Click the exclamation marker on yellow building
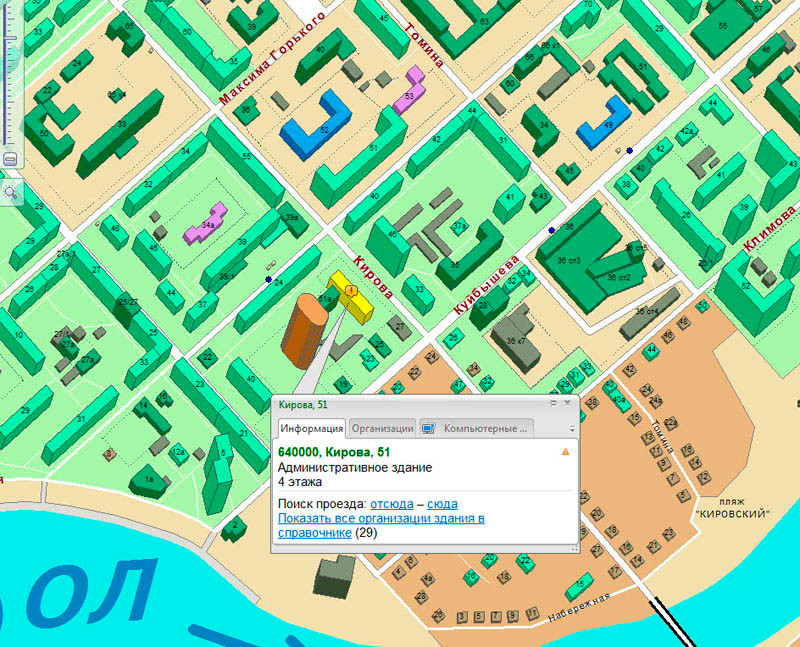Screen dimensions: 800x647 (351, 291)
